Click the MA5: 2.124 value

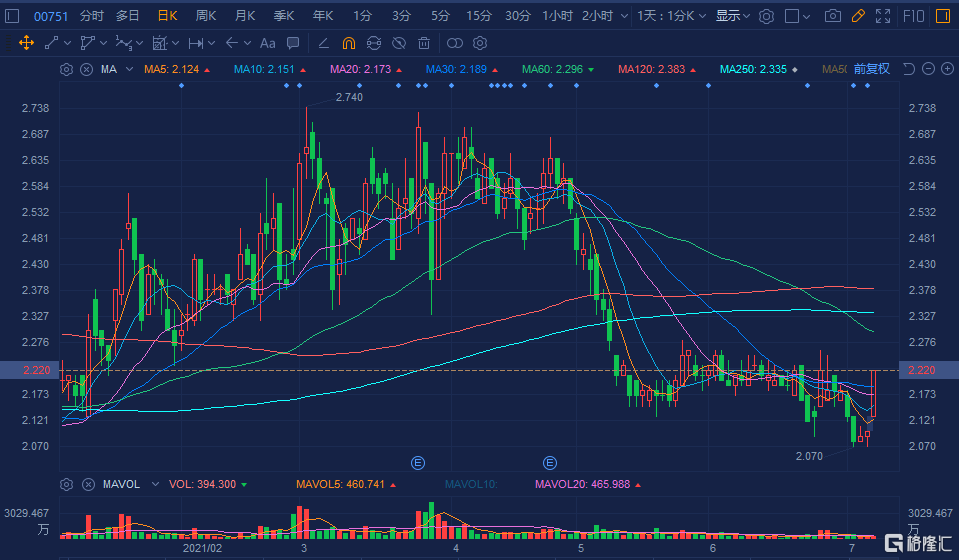point(172,69)
